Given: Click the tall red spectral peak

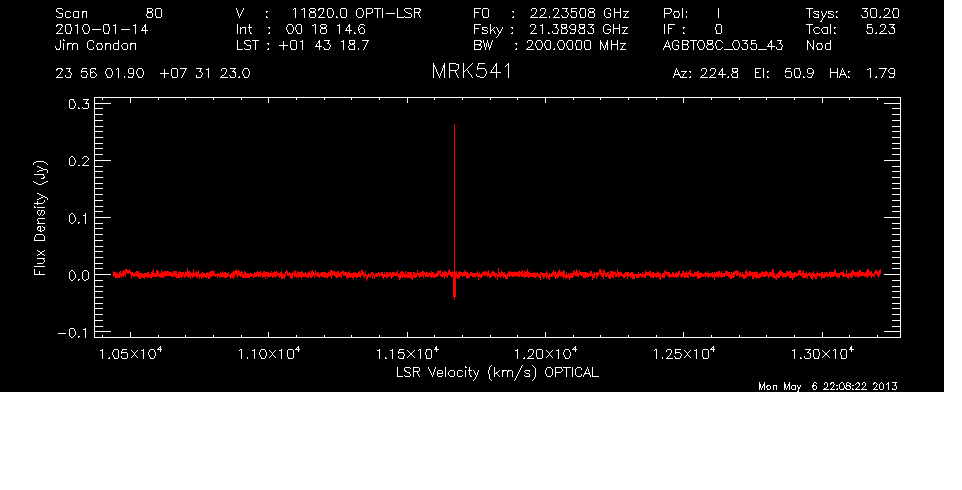Looking at the screenshot, I should click(454, 200).
